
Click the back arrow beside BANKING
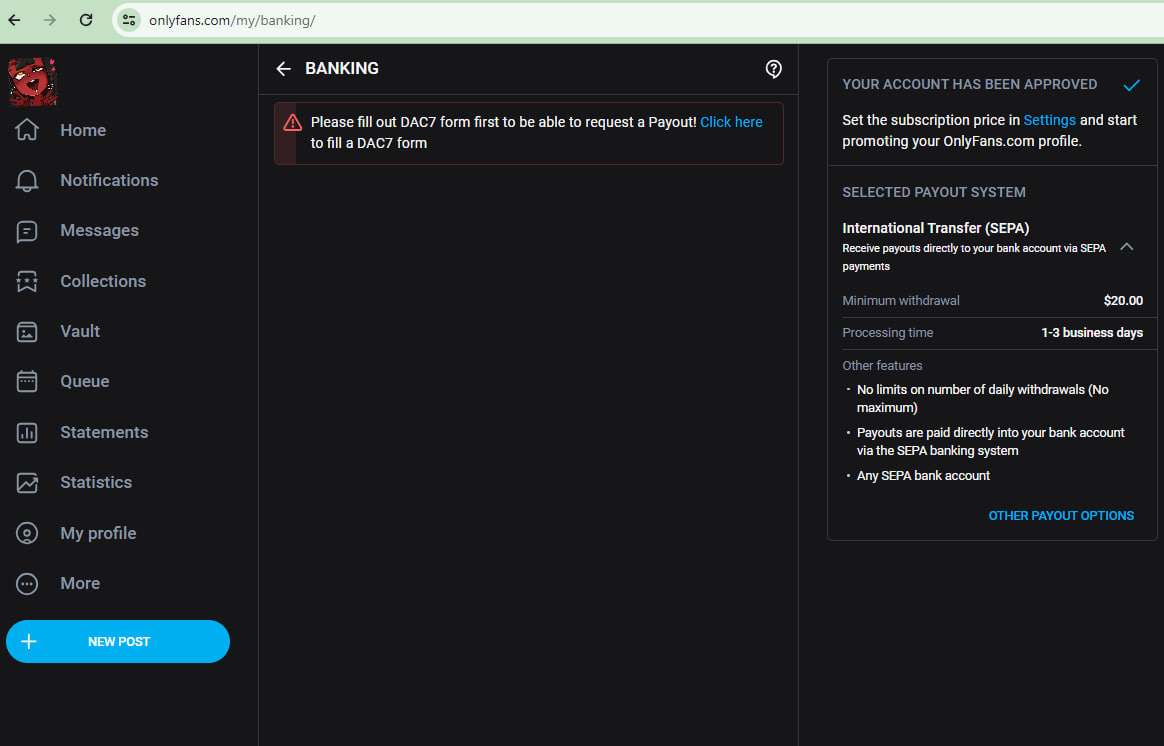point(284,69)
